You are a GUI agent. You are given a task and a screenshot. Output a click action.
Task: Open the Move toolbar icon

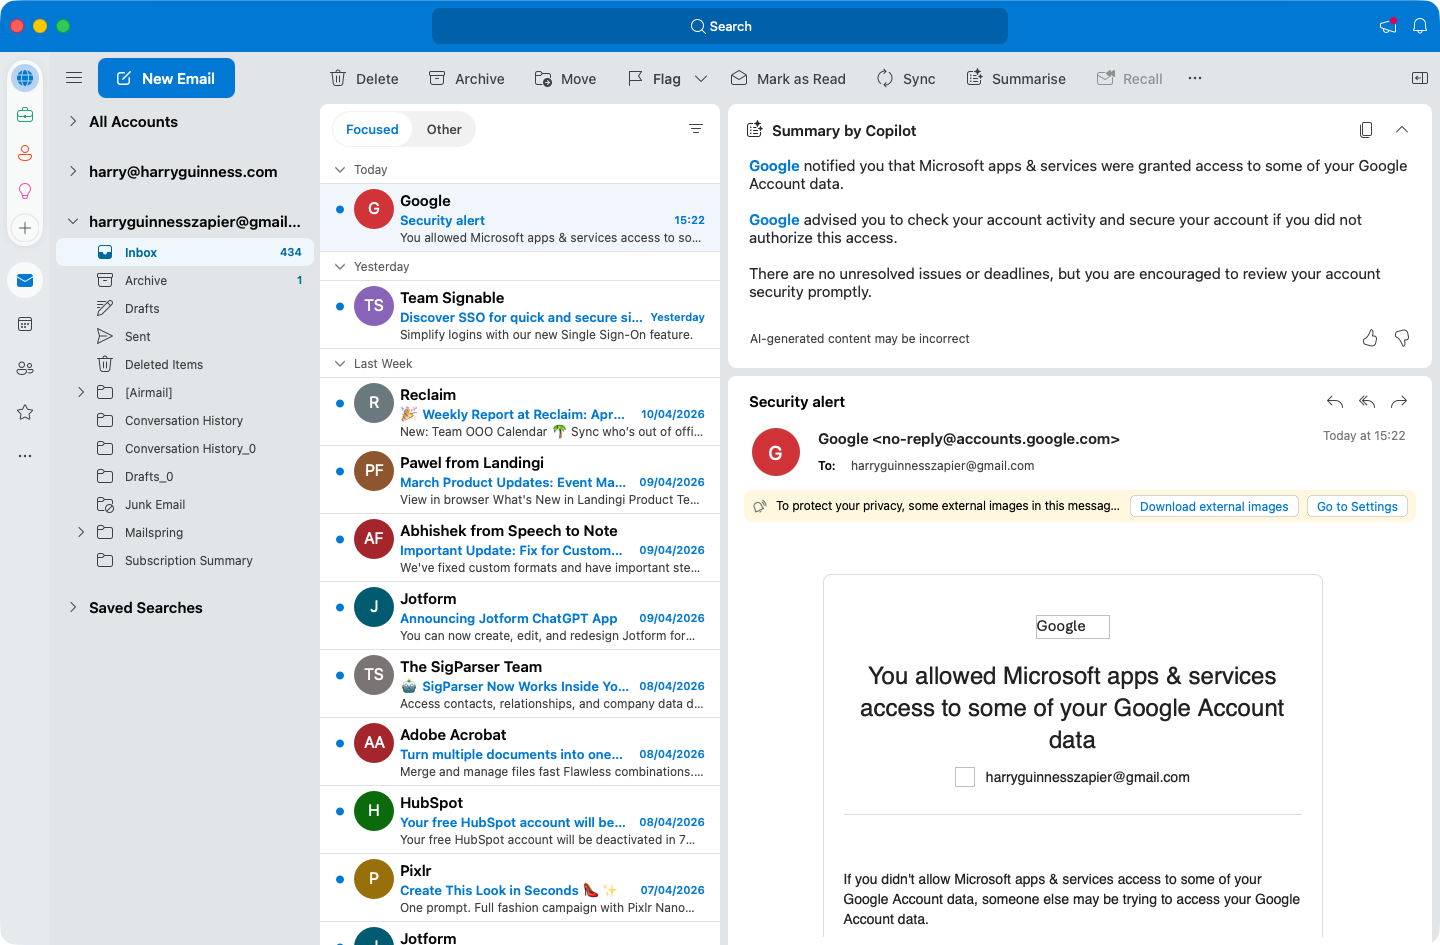point(543,77)
